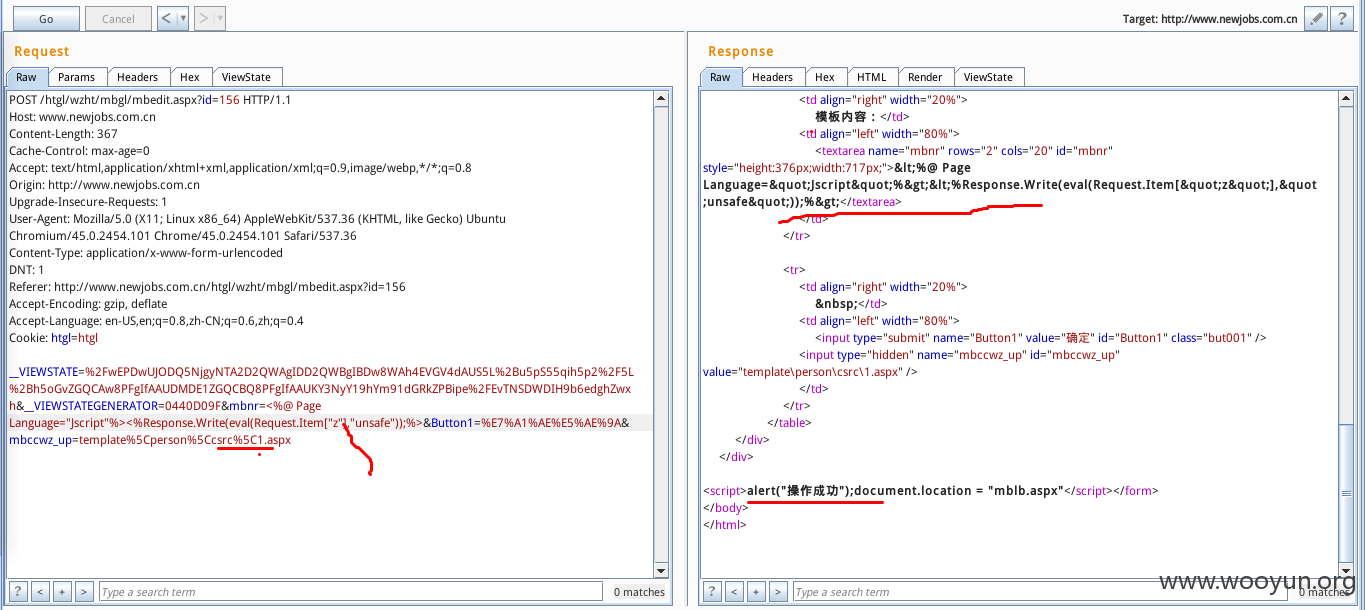Click request search previous match button

point(40,592)
